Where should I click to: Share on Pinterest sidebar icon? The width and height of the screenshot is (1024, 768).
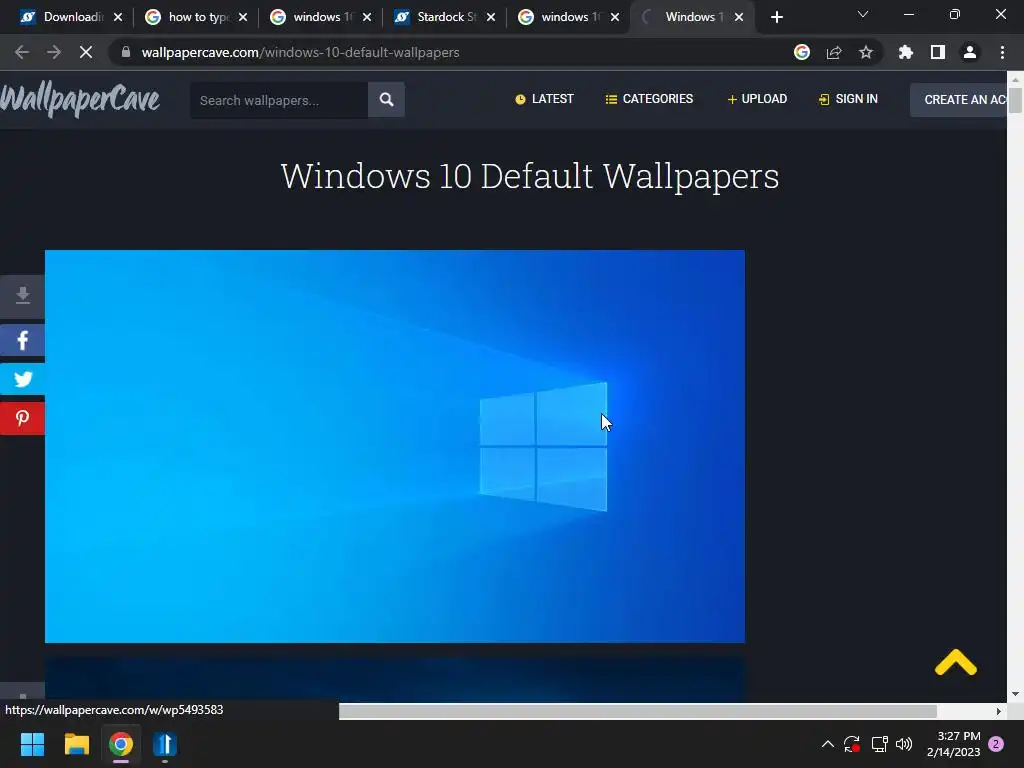pyautogui.click(x=22, y=418)
